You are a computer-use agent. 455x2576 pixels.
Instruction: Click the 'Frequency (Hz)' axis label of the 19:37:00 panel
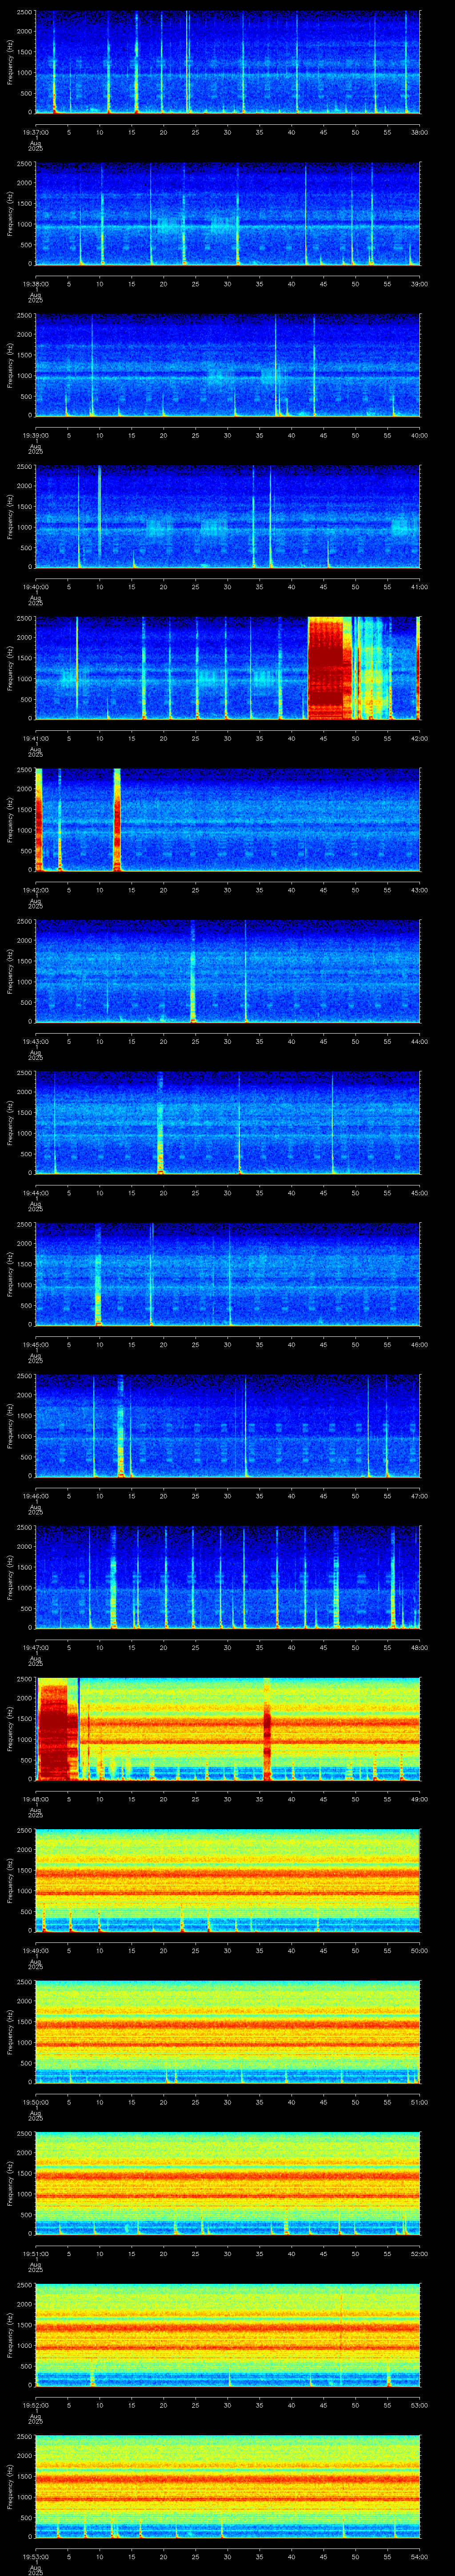click(10, 63)
